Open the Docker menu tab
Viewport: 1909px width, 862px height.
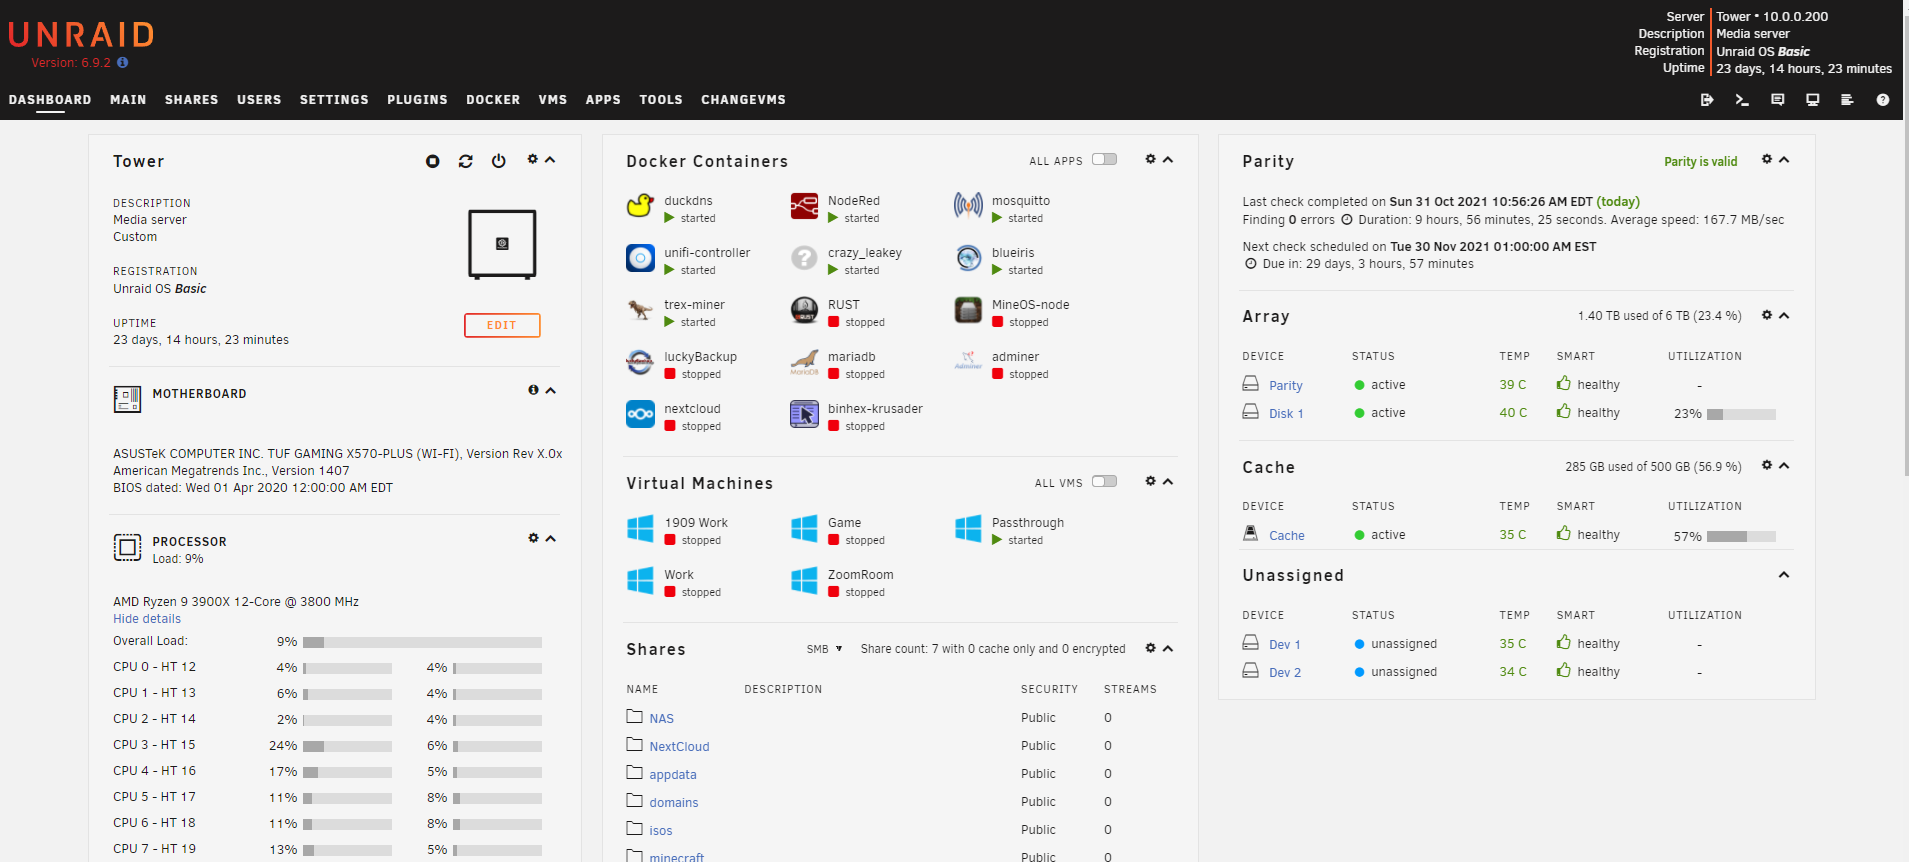[493, 100]
